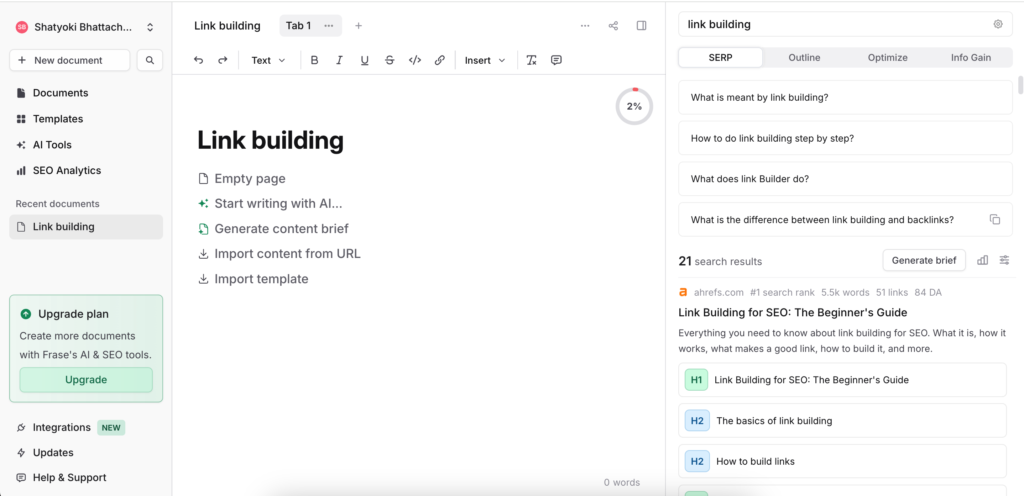Select question What does link Builder do?
1024x496 pixels.
(846, 179)
